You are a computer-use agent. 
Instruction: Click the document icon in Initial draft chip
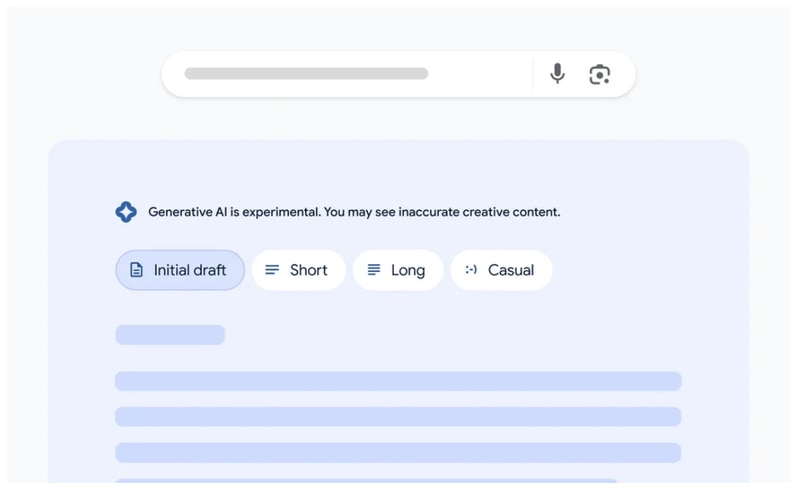(x=137, y=270)
